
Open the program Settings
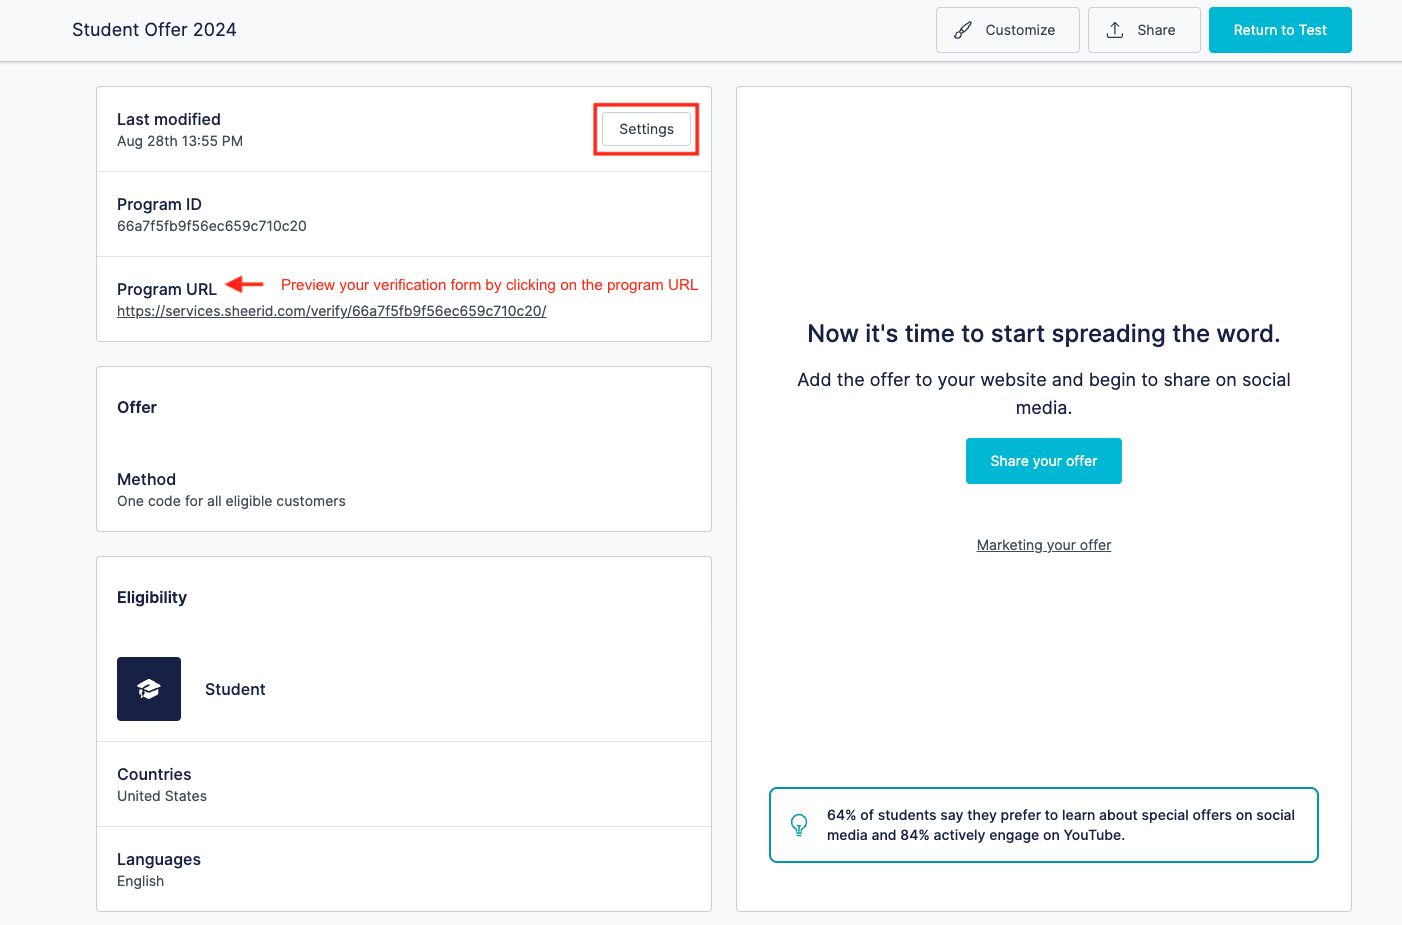(x=646, y=129)
